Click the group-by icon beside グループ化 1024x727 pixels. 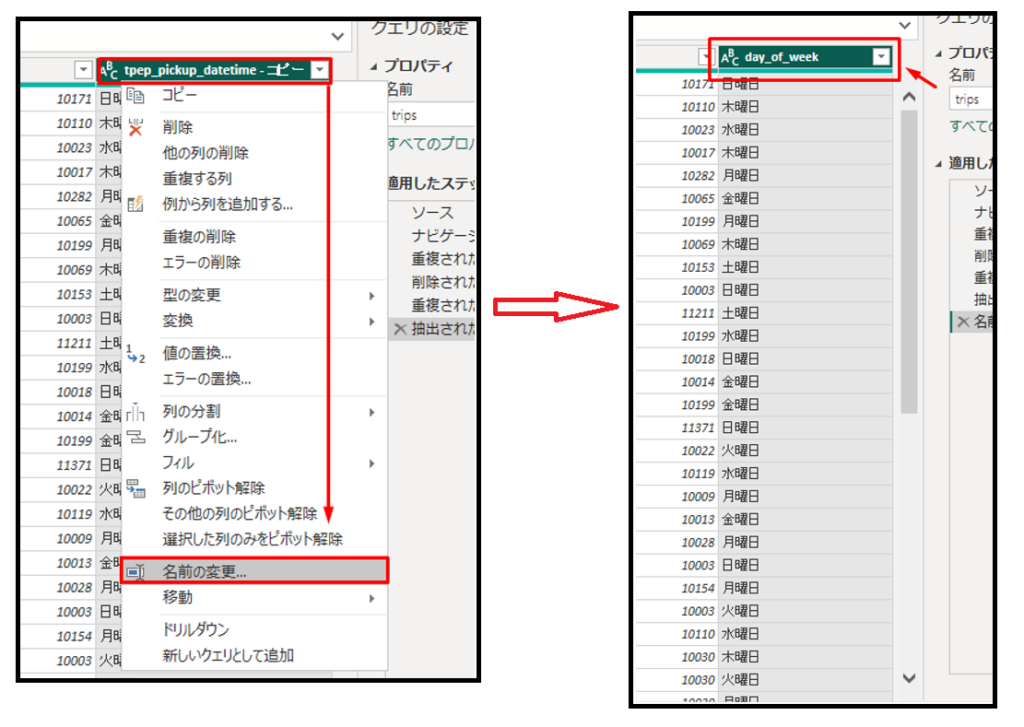coord(136,437)
